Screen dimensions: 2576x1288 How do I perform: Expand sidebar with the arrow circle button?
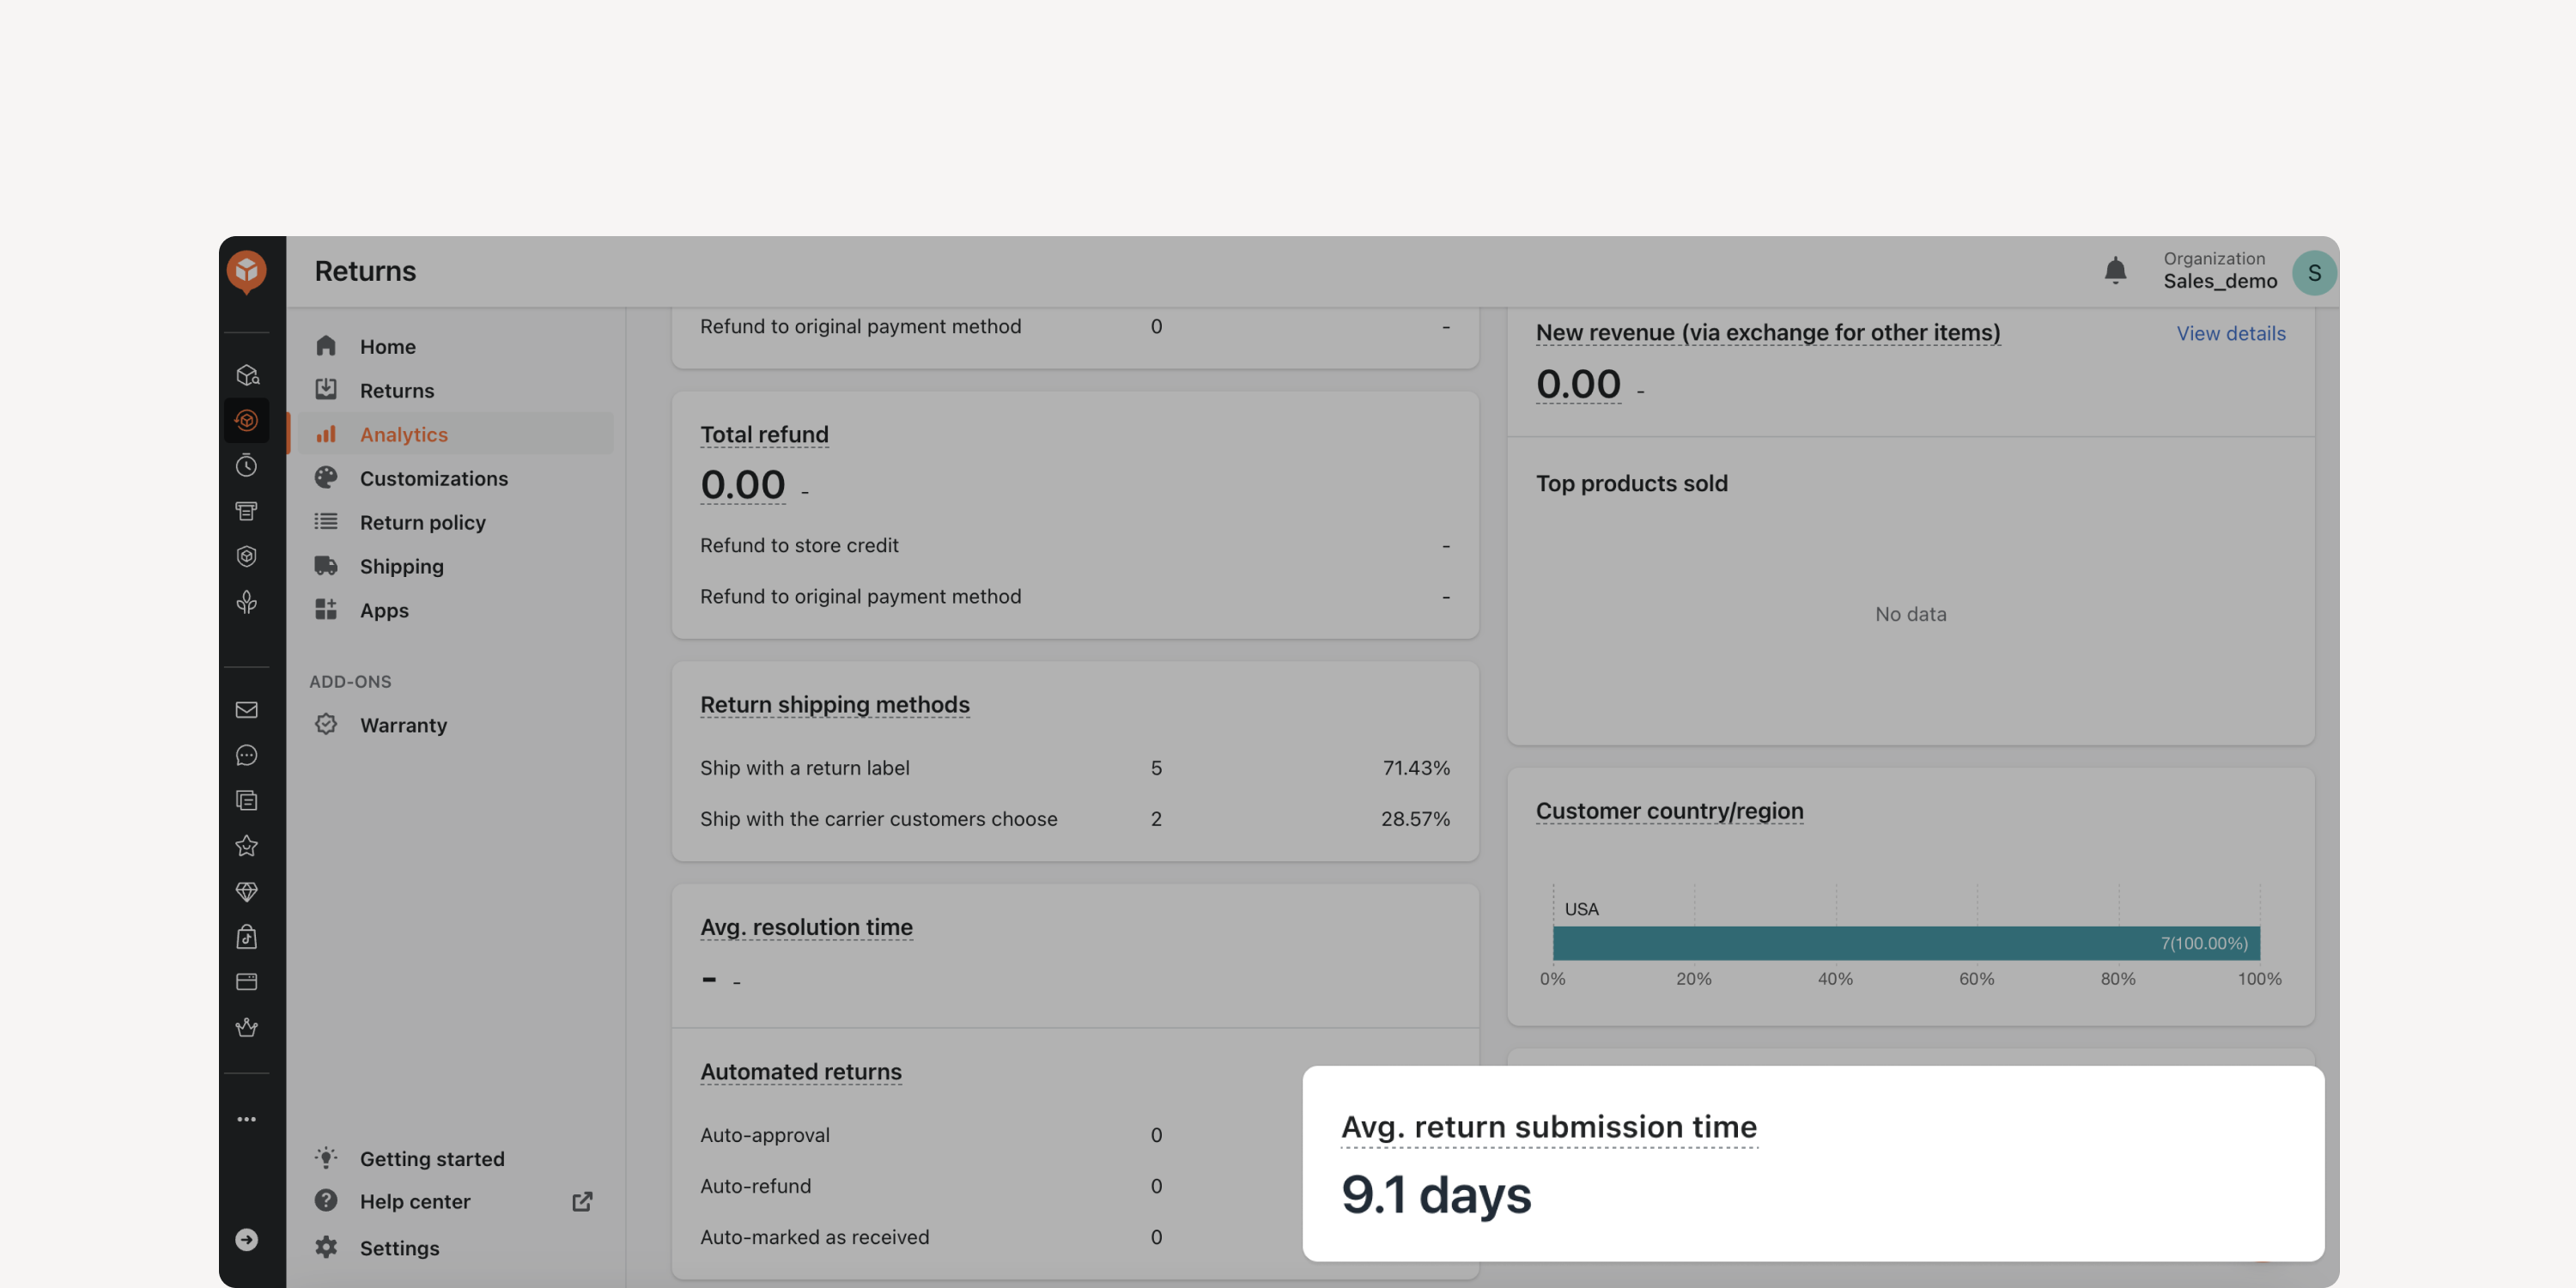(246, 1240)
